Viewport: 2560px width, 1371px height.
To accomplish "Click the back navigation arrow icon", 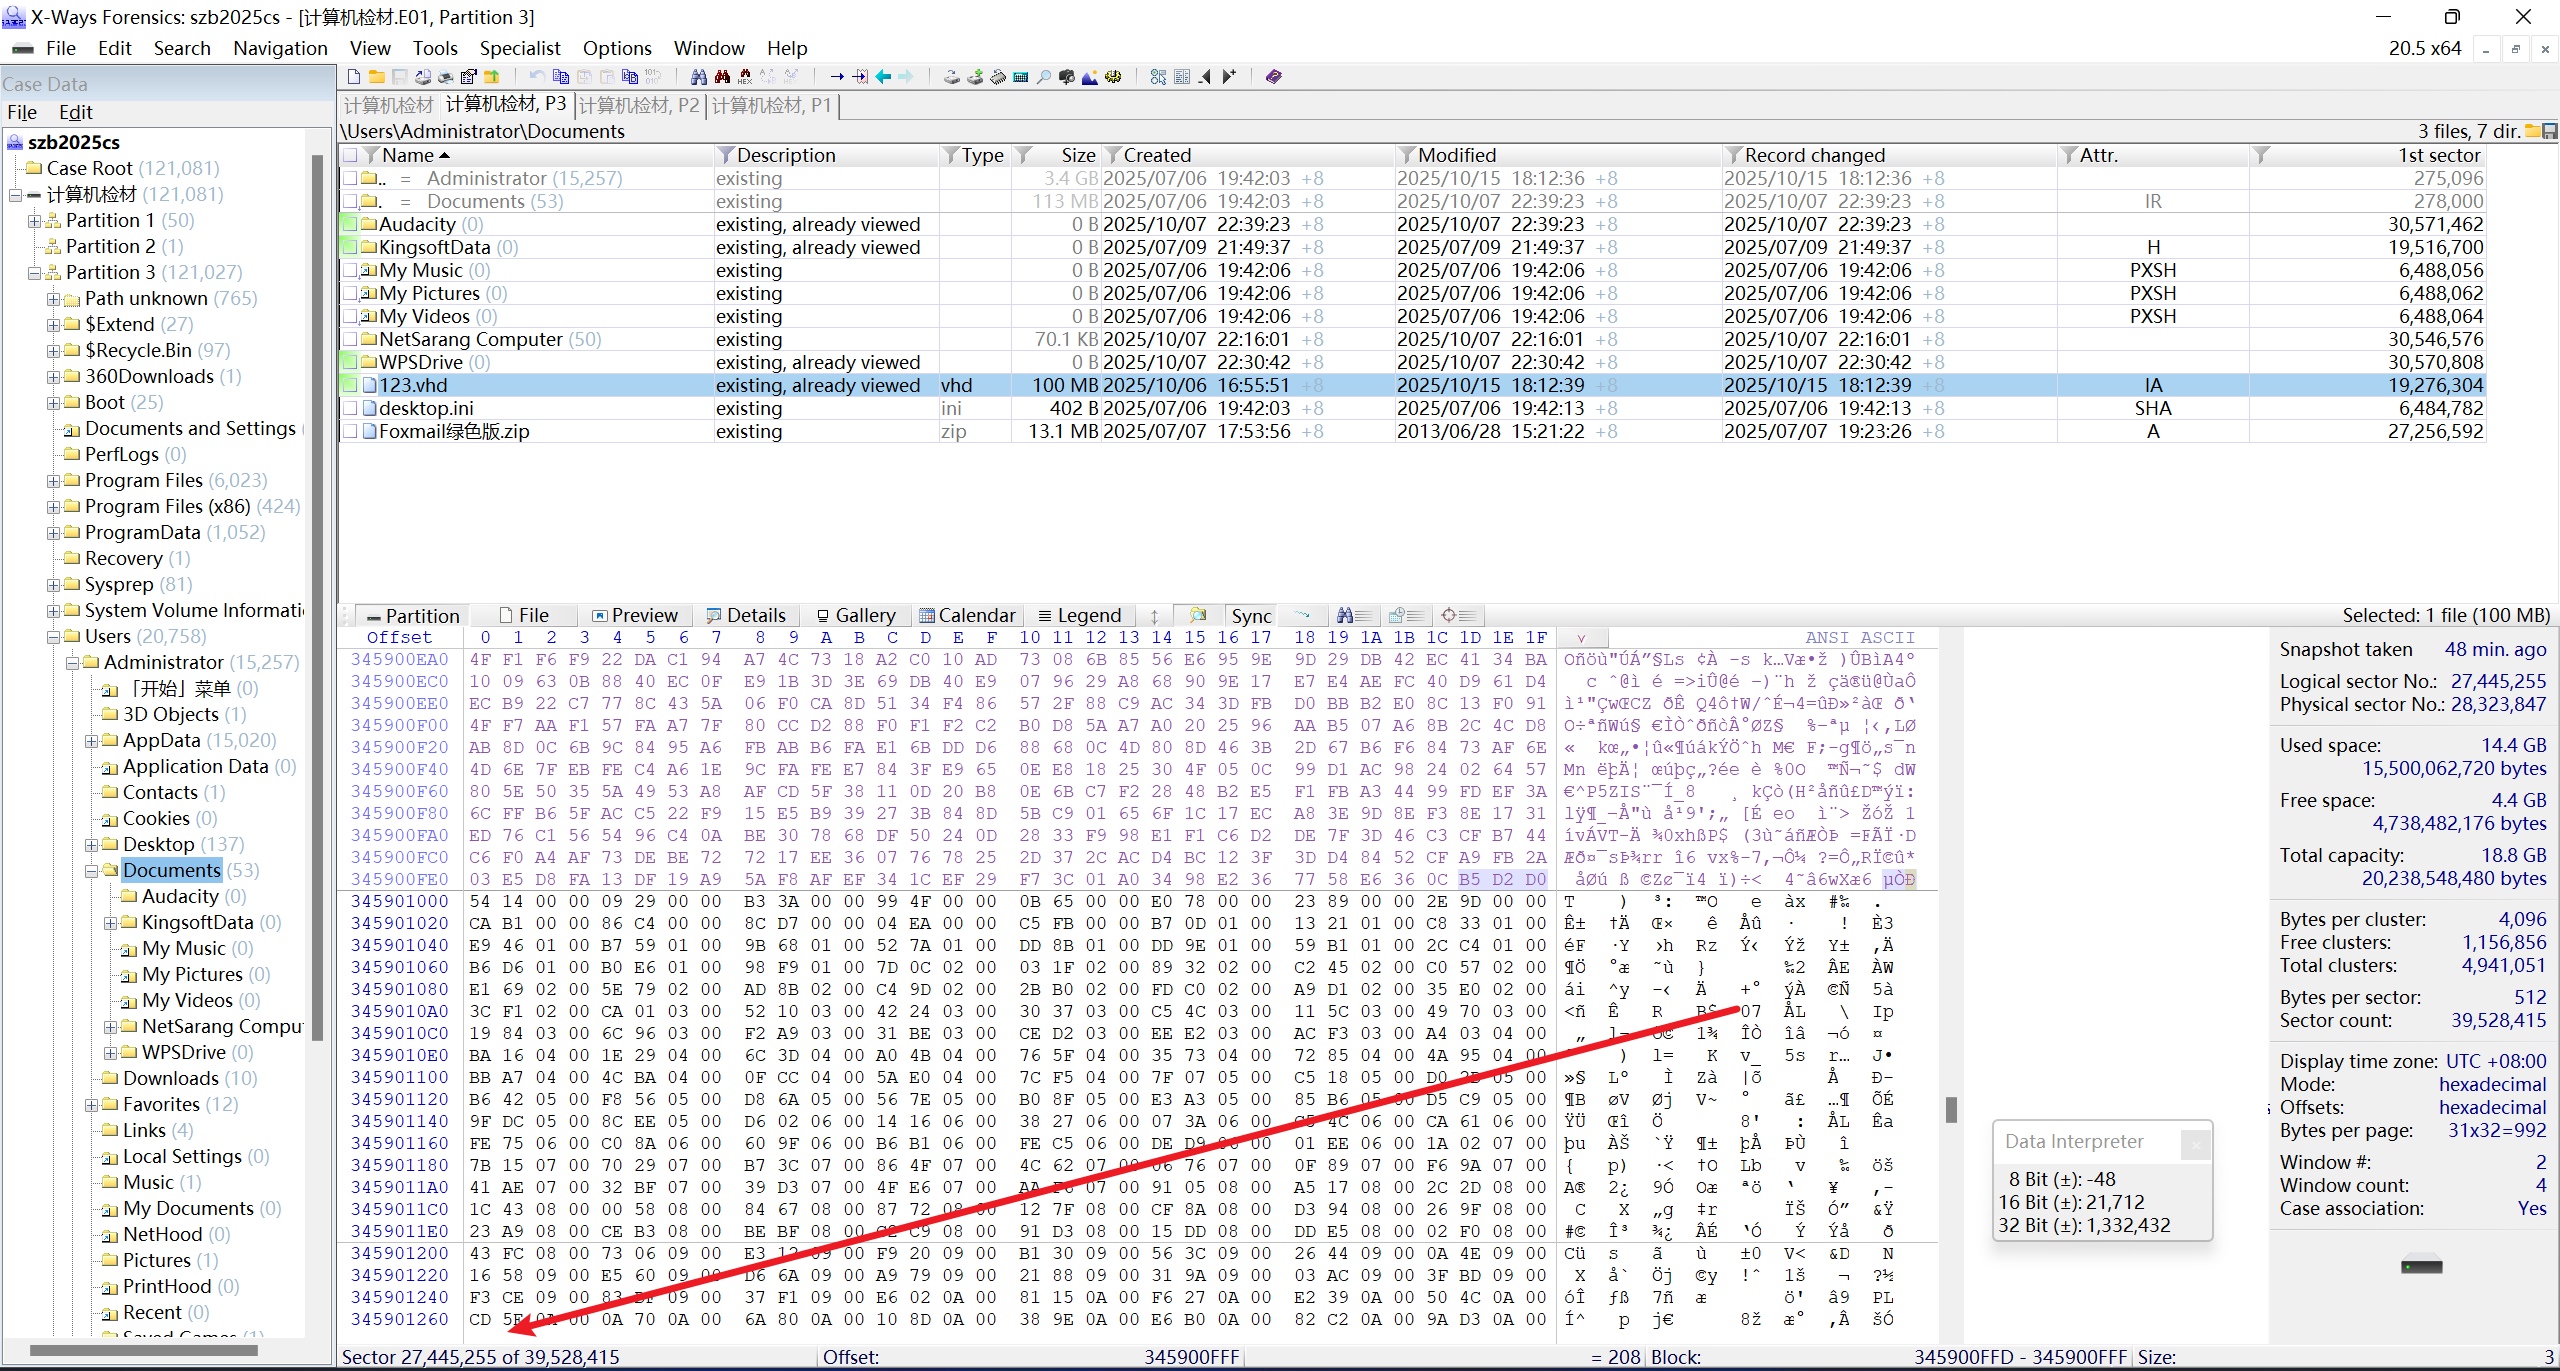I will pos(883,77).
